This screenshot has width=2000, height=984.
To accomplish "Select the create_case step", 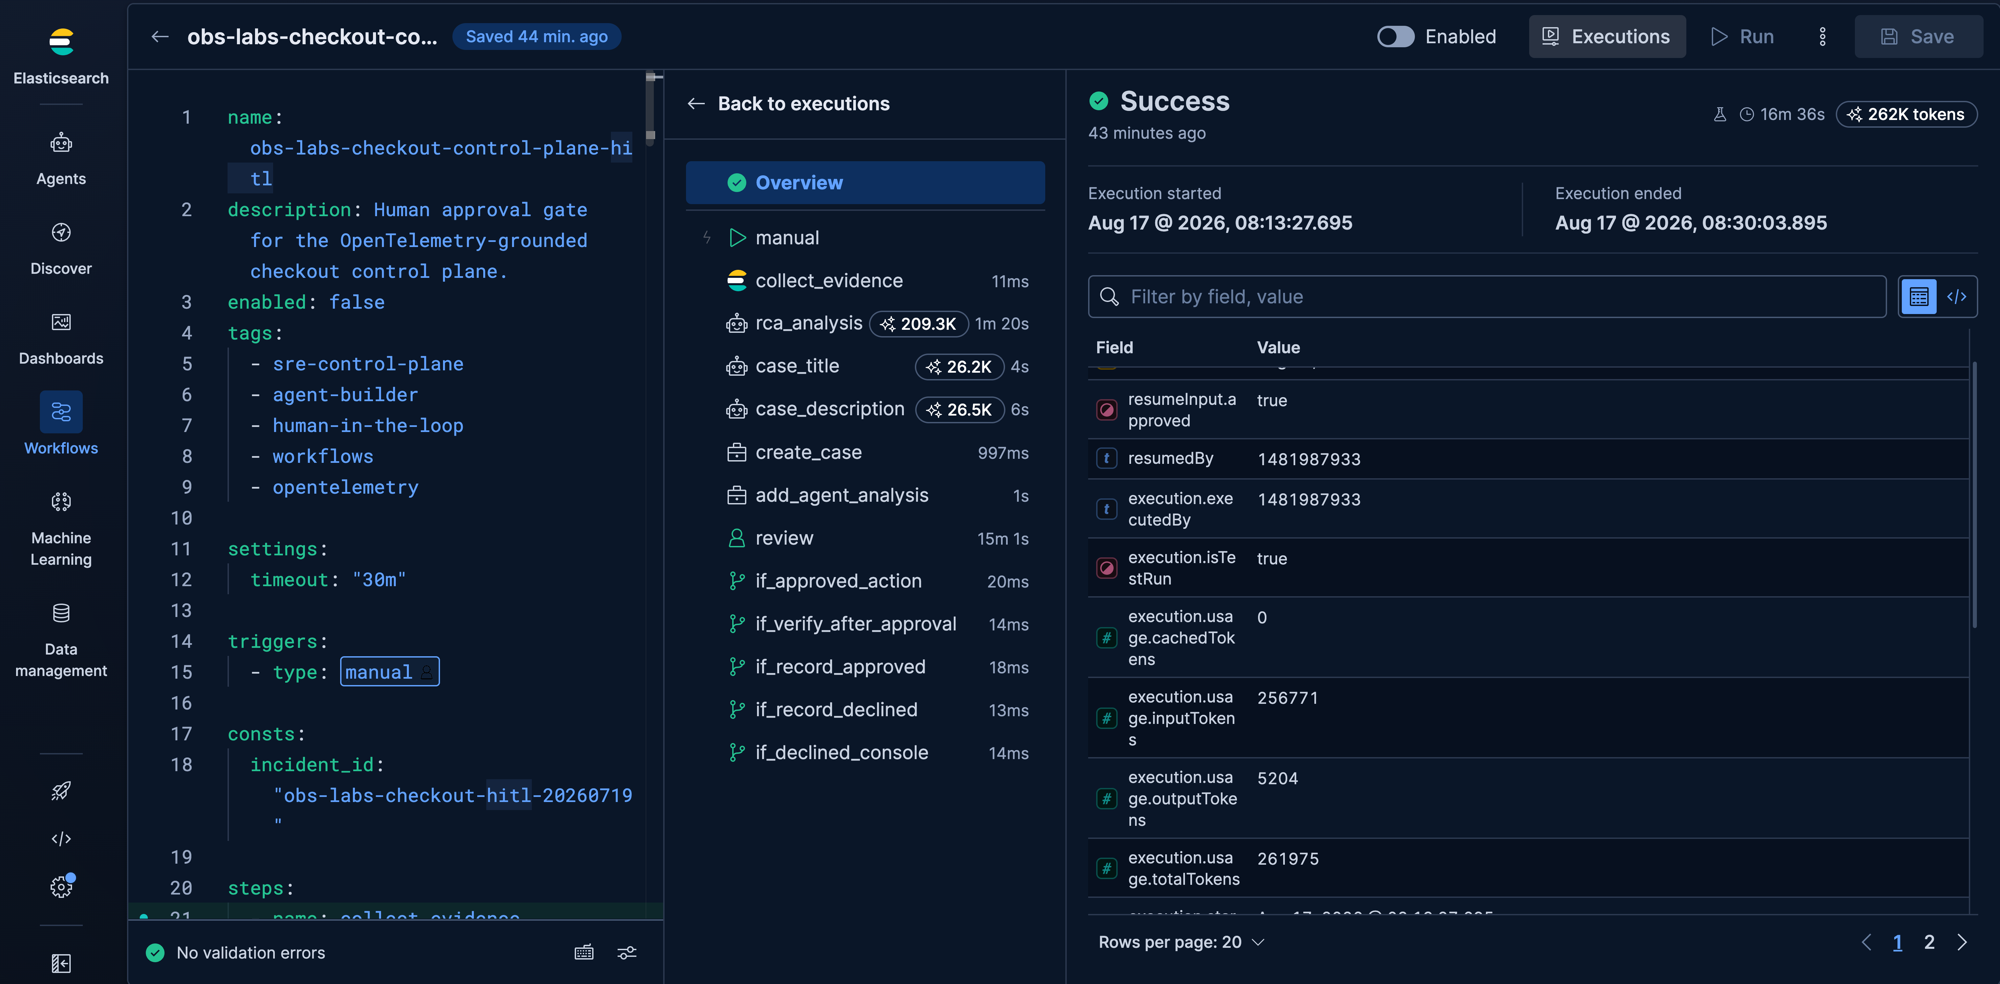I will tap(865, 453).
